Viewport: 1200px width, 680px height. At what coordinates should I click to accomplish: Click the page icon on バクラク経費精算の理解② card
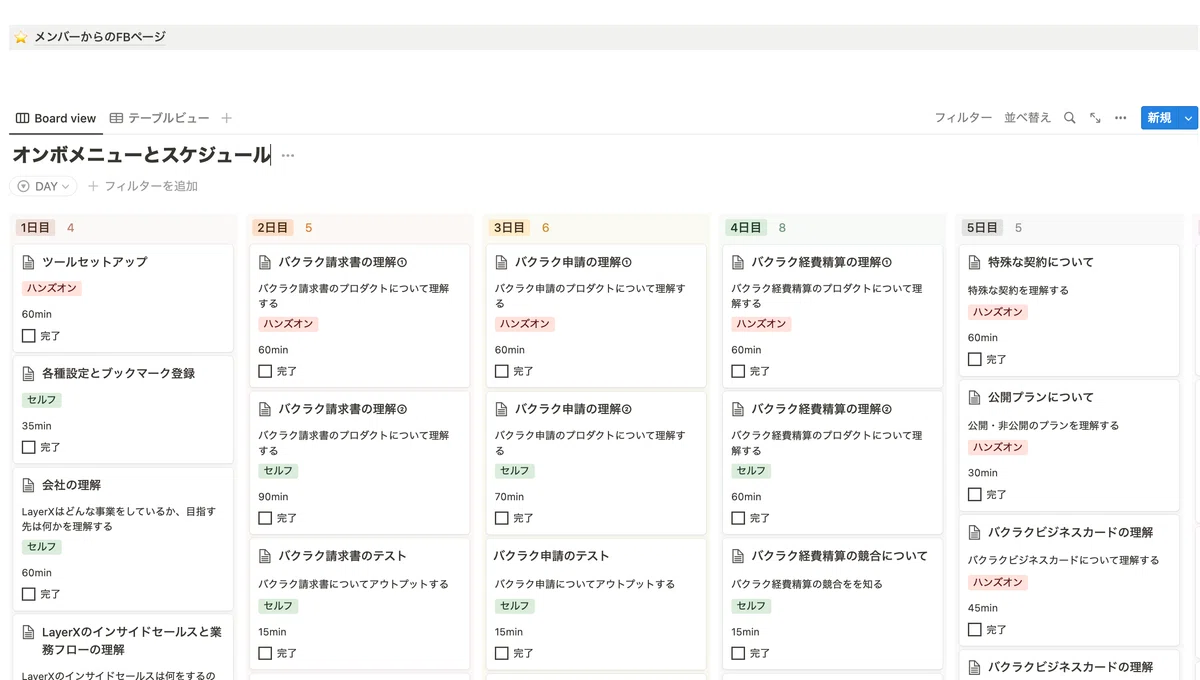(738, 409)
